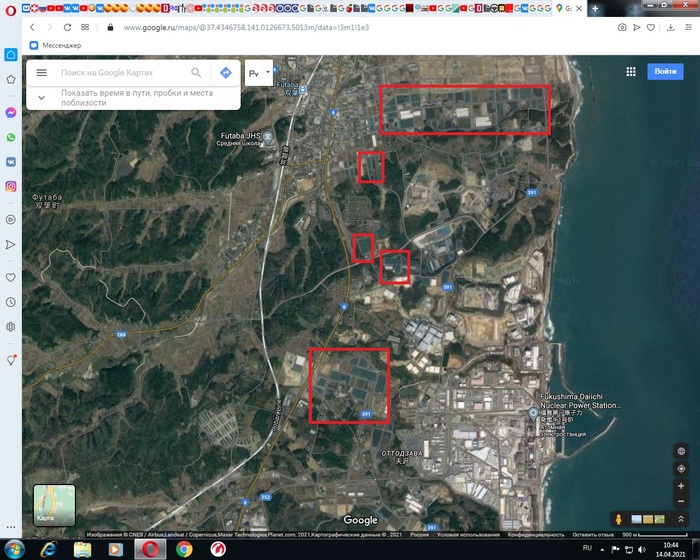700x560 pixels.
Task: Switch to default map layer thumbnail
Action: point(54,505)
